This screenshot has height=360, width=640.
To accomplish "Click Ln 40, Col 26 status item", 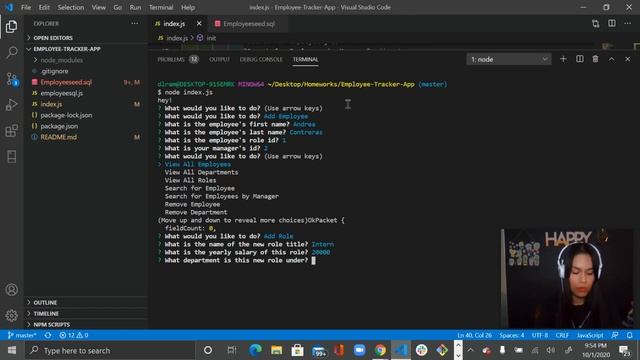I will click(x=474, y=335).
